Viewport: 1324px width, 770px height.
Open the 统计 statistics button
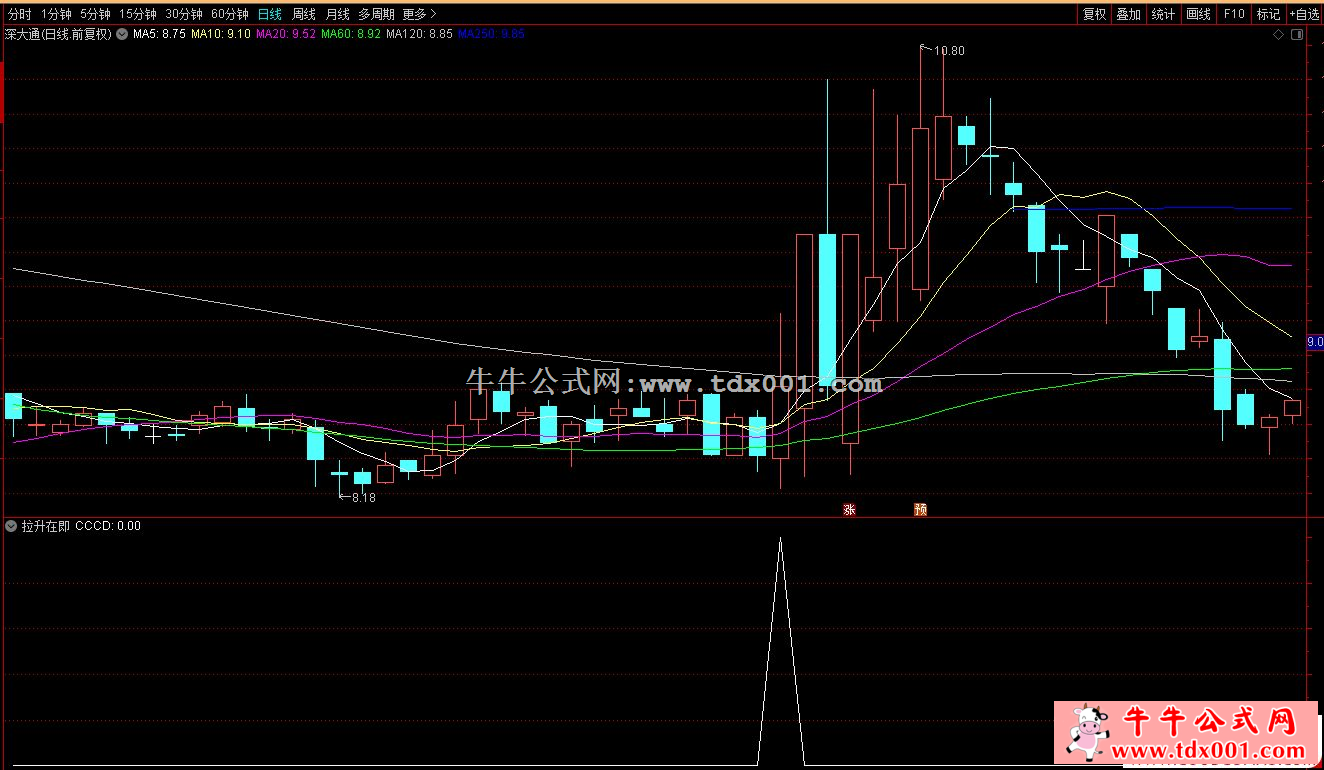[x=1163, y=14]
